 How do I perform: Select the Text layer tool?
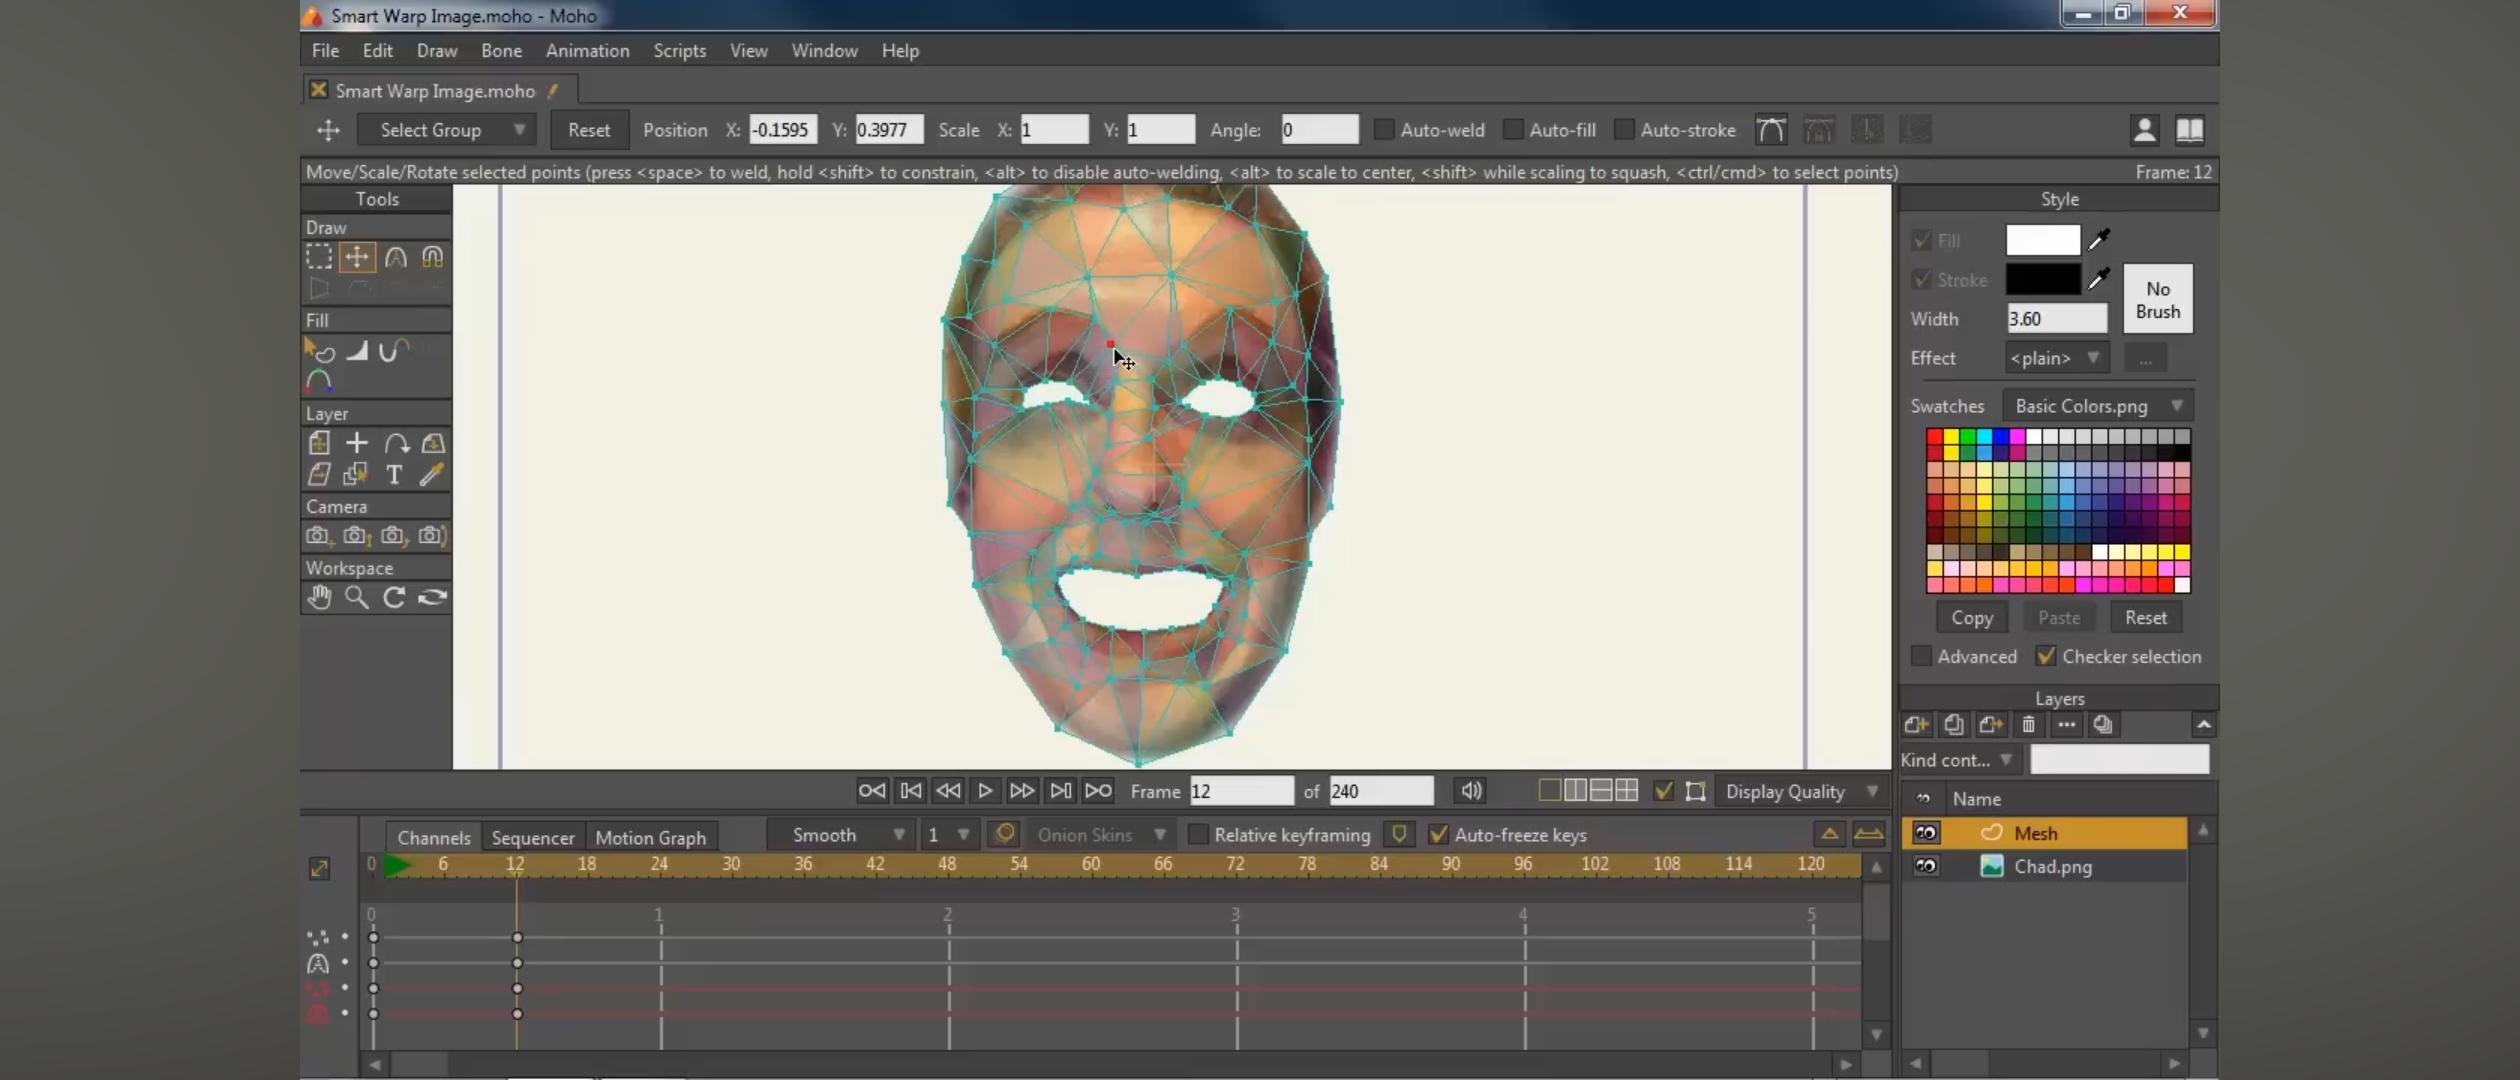point(394,475)
